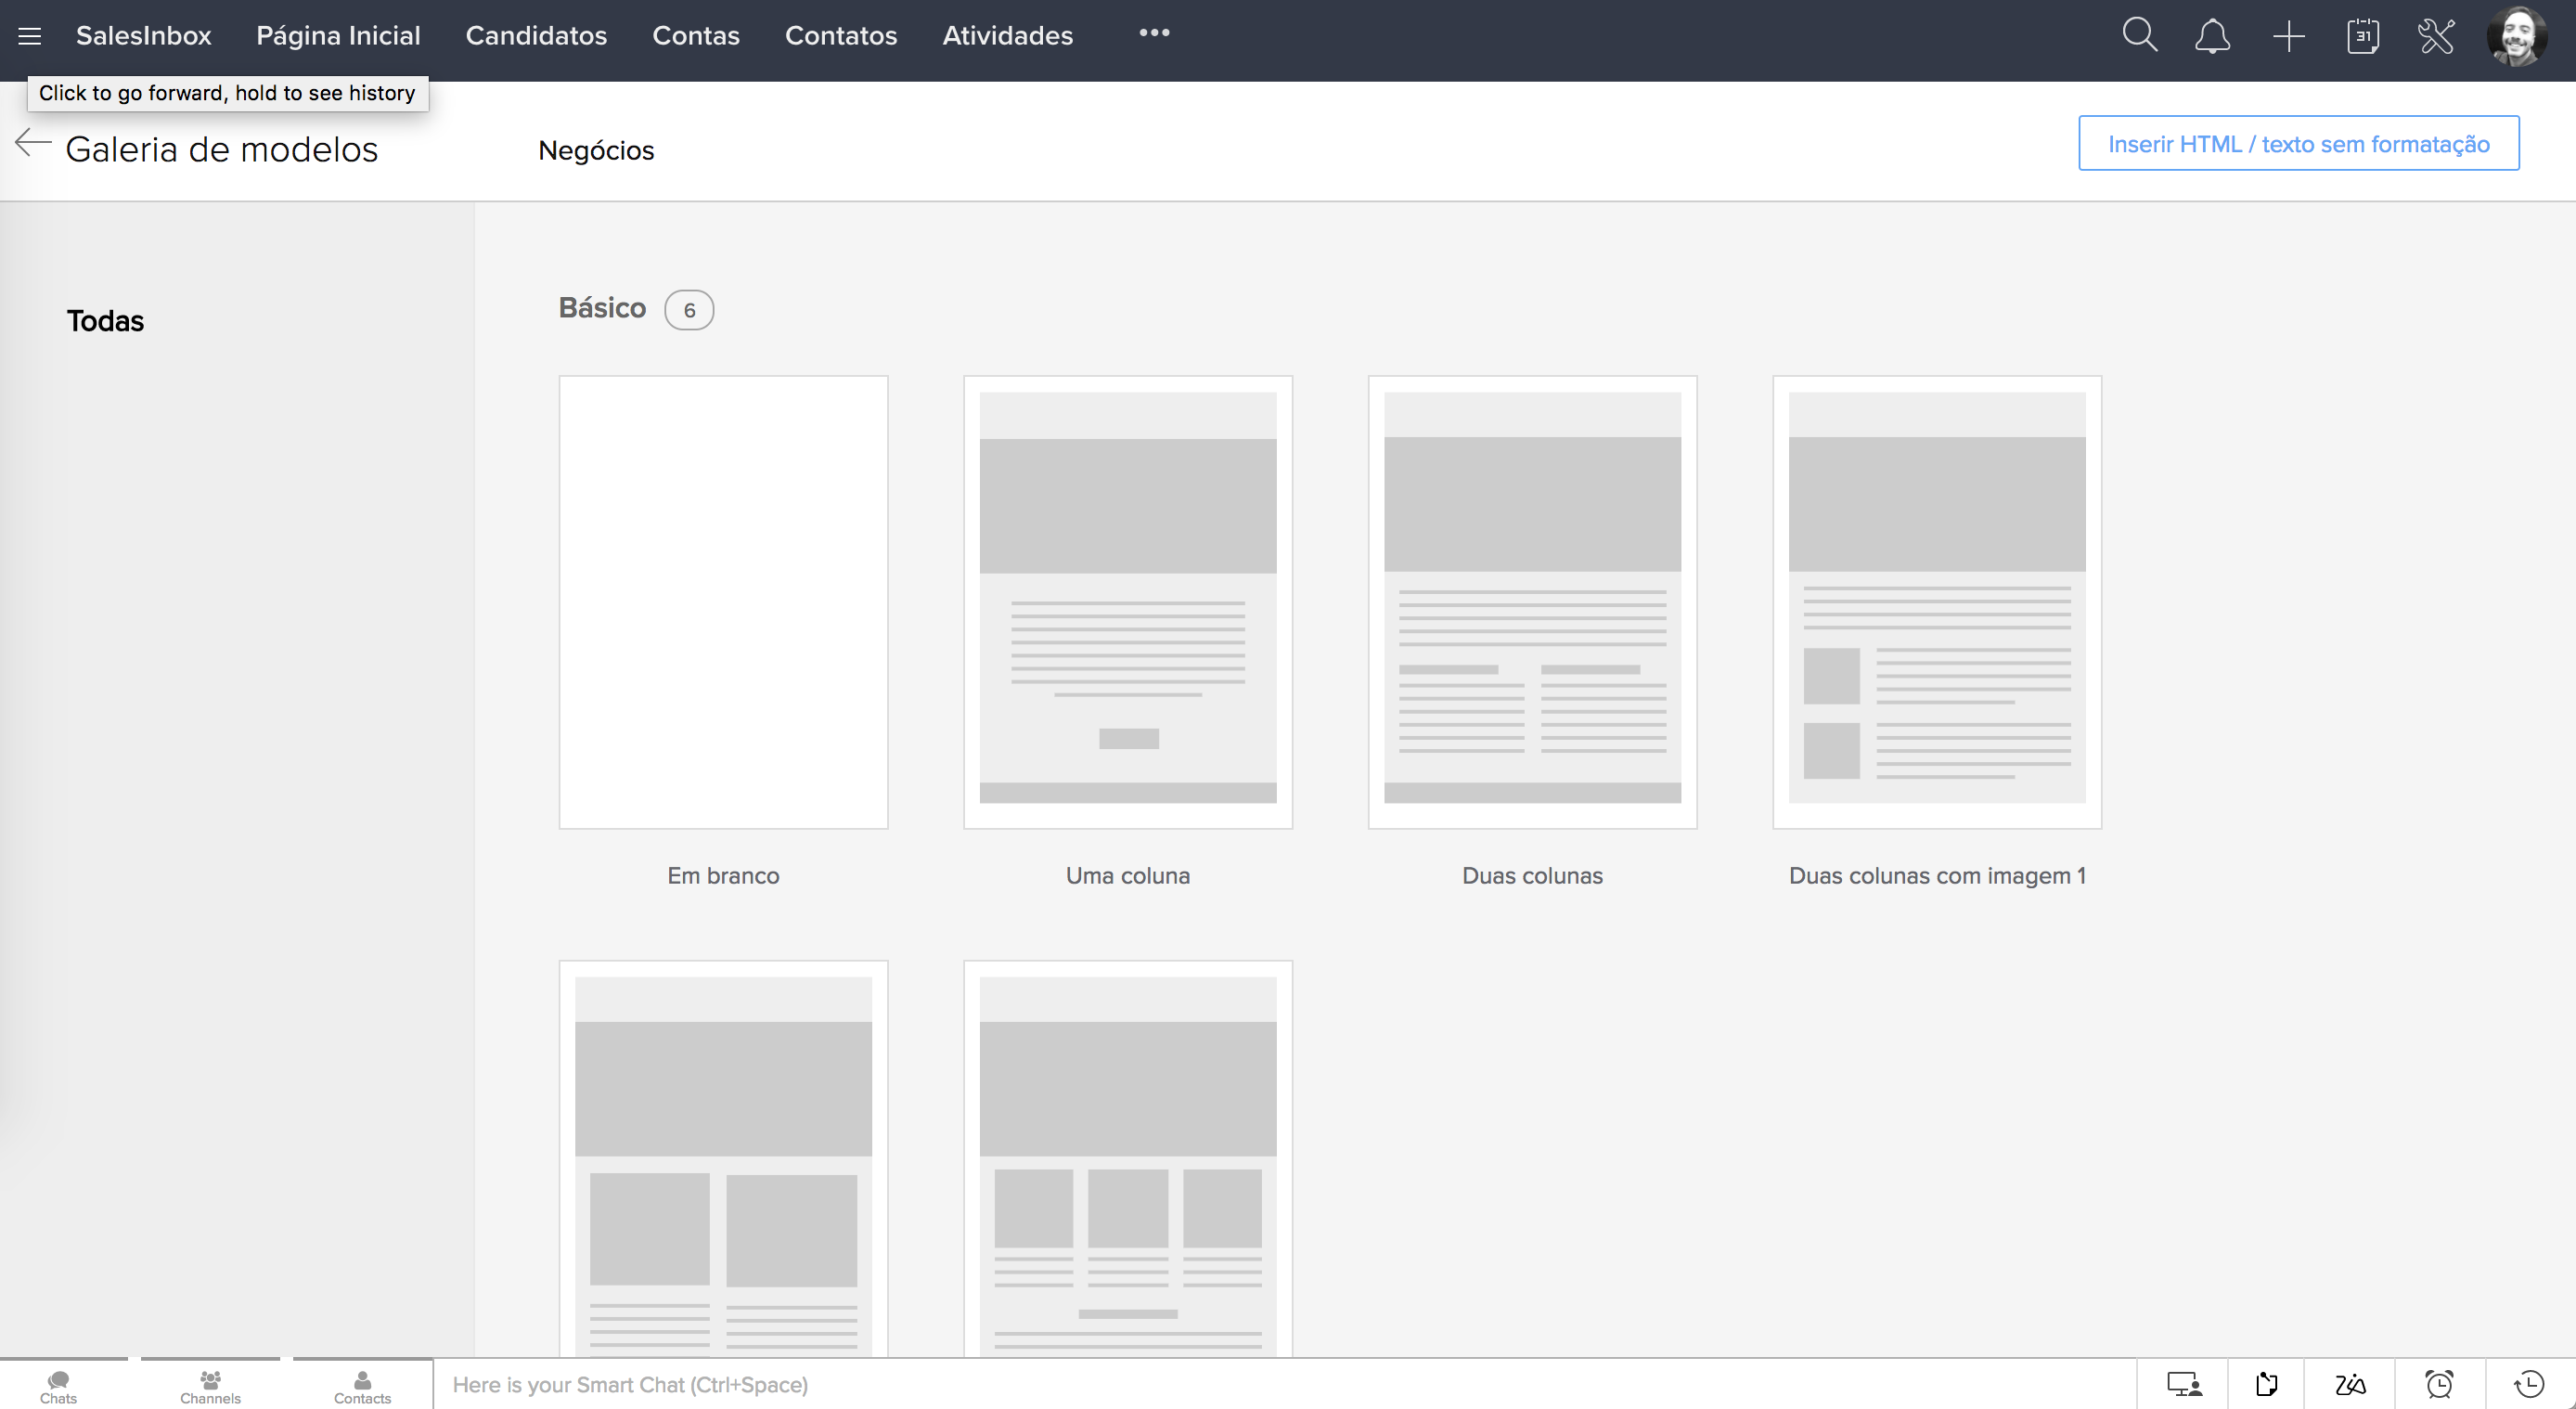2576x1409 pixels.
Task: Open the hamburger menu icon
Action: point(30,37)
